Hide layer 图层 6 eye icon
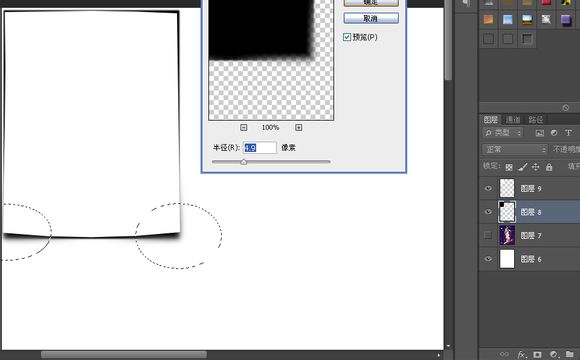Viewport: 580px width, 360px height. pyautogui.click(x=488, y=259)
